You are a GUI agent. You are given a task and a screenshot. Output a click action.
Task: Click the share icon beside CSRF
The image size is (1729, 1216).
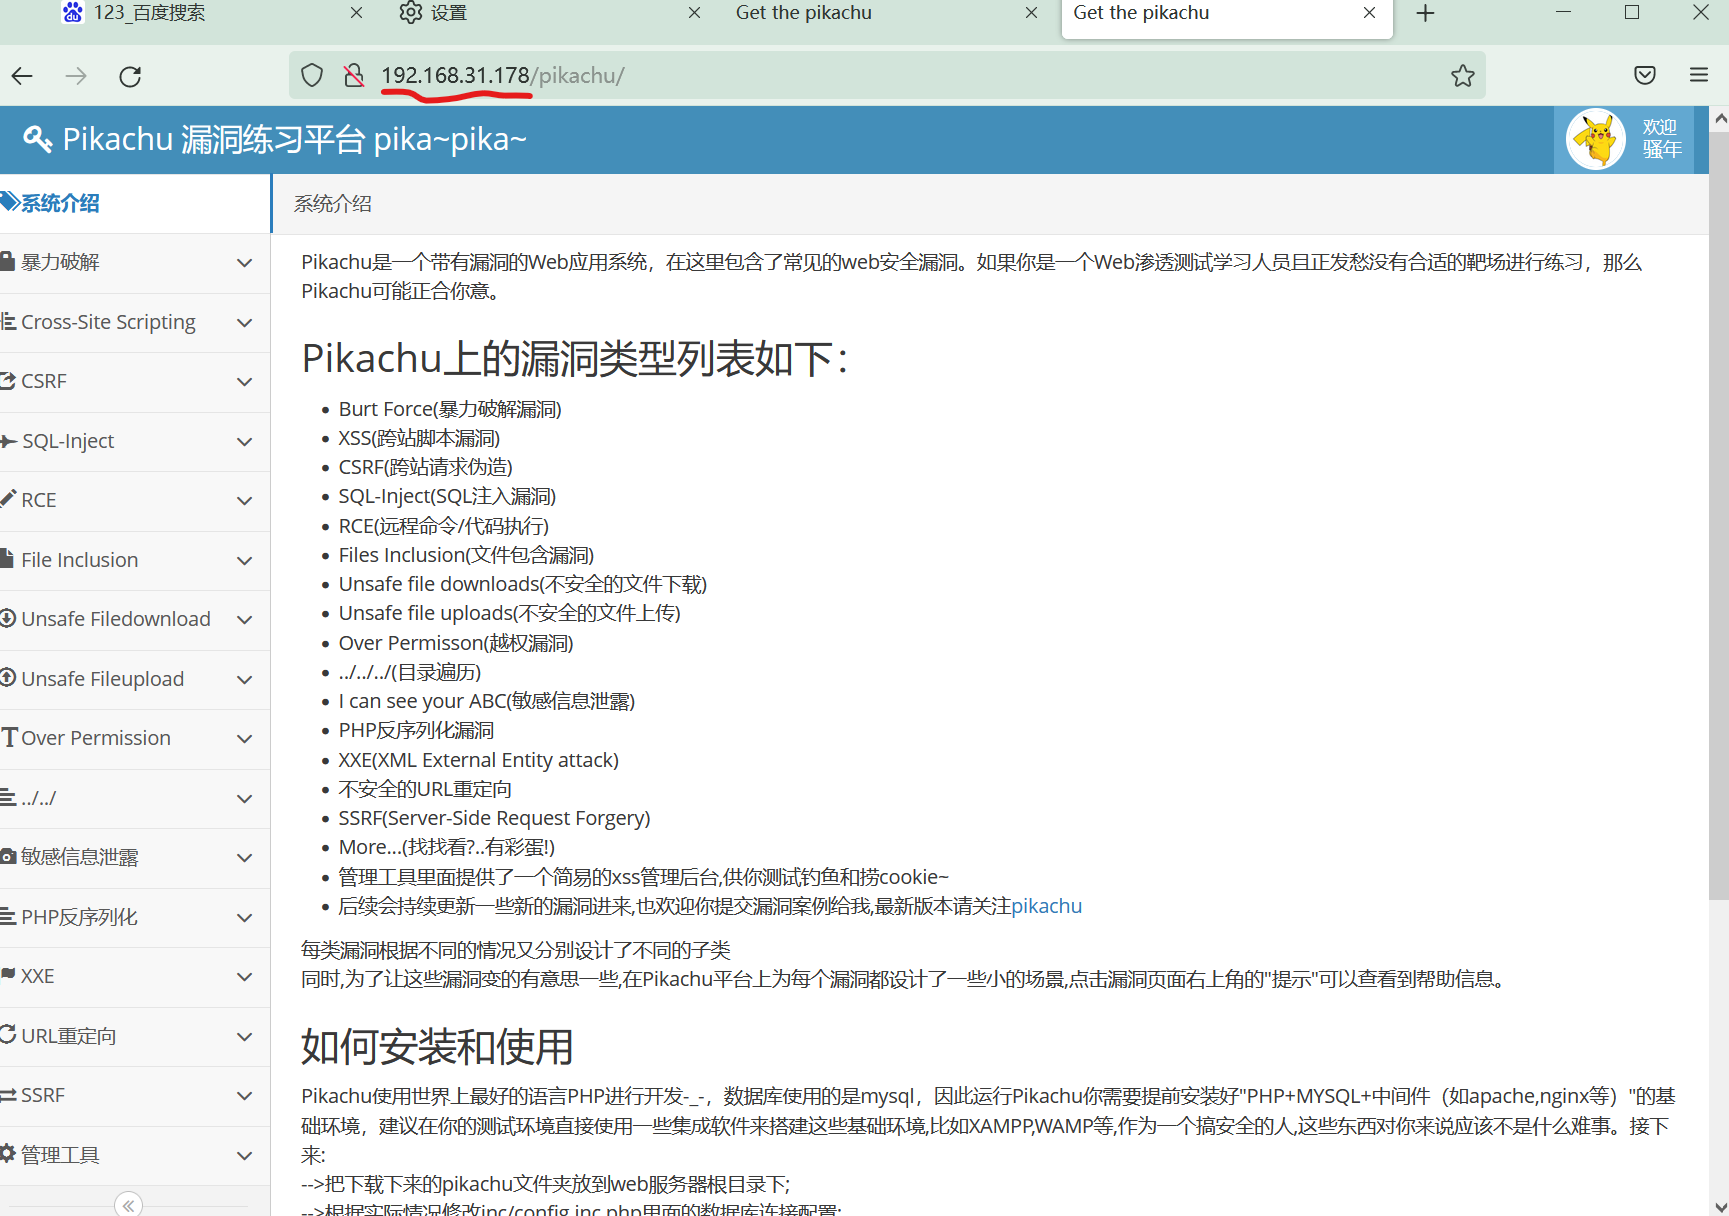pyautogui.click(x=8, y=381)
